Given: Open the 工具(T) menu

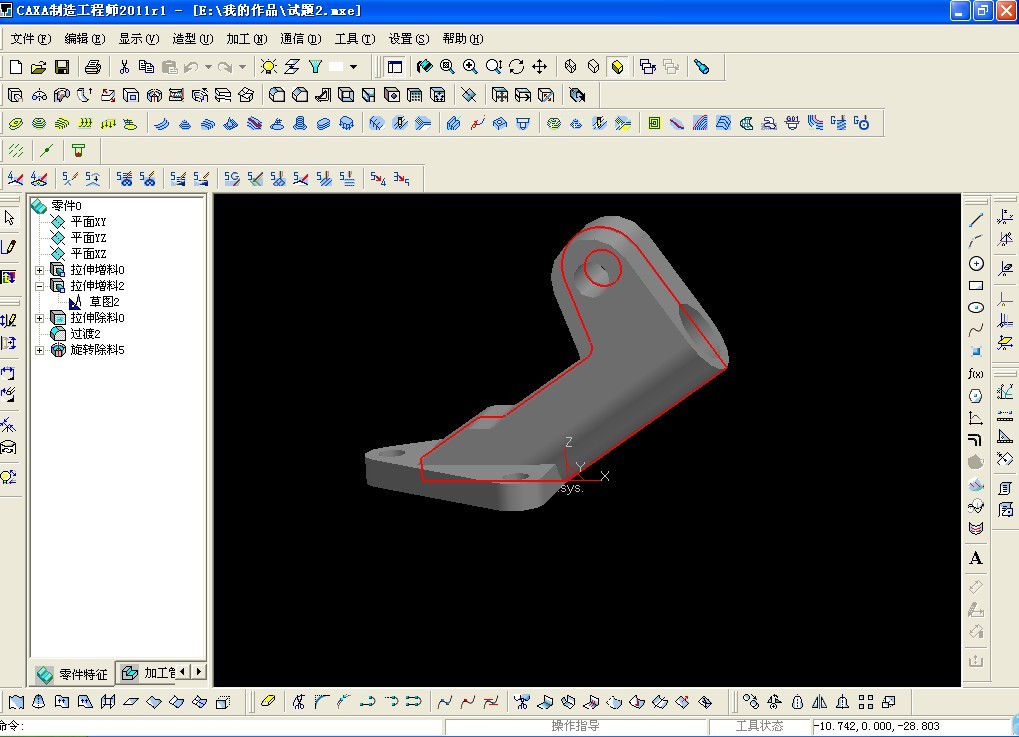Looking at the screenshot, I should pyautogui.click(x=355, y=39).
